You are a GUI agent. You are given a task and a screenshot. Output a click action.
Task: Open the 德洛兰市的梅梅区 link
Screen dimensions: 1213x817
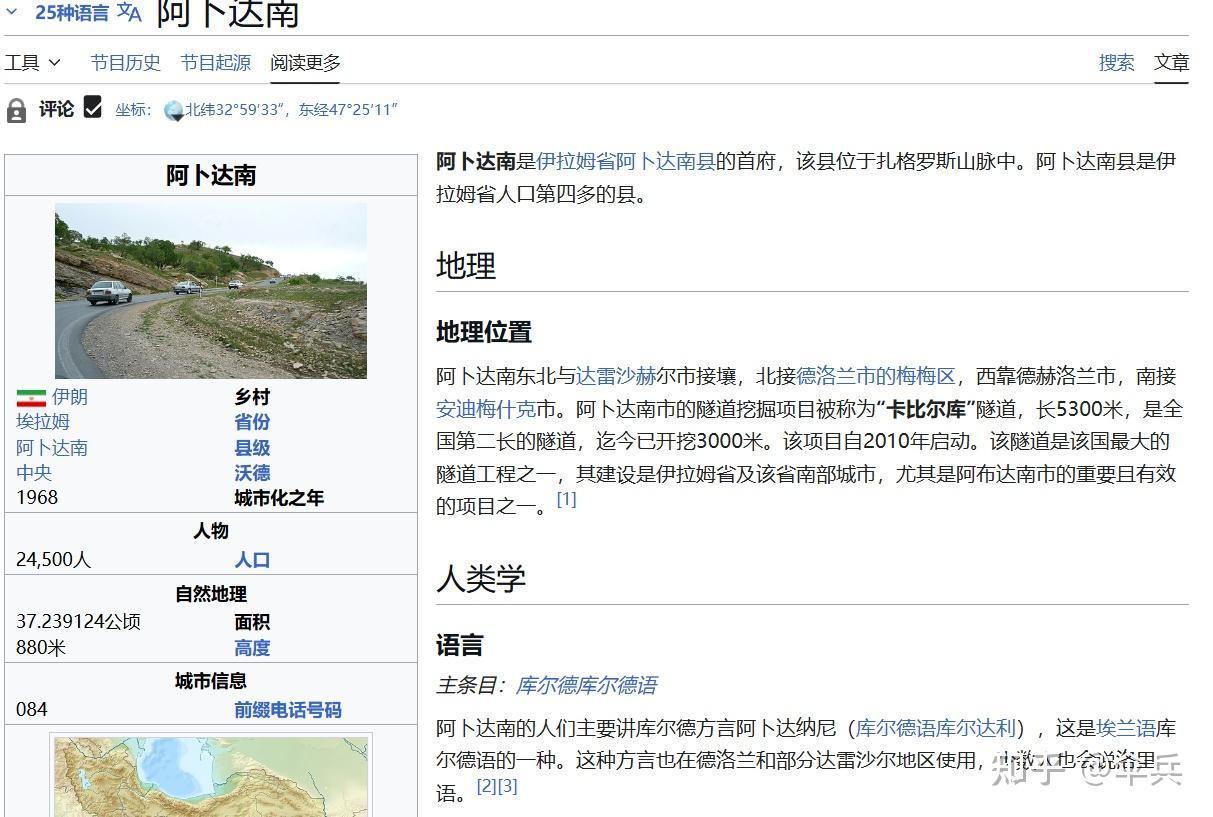(x=876, y=377)
